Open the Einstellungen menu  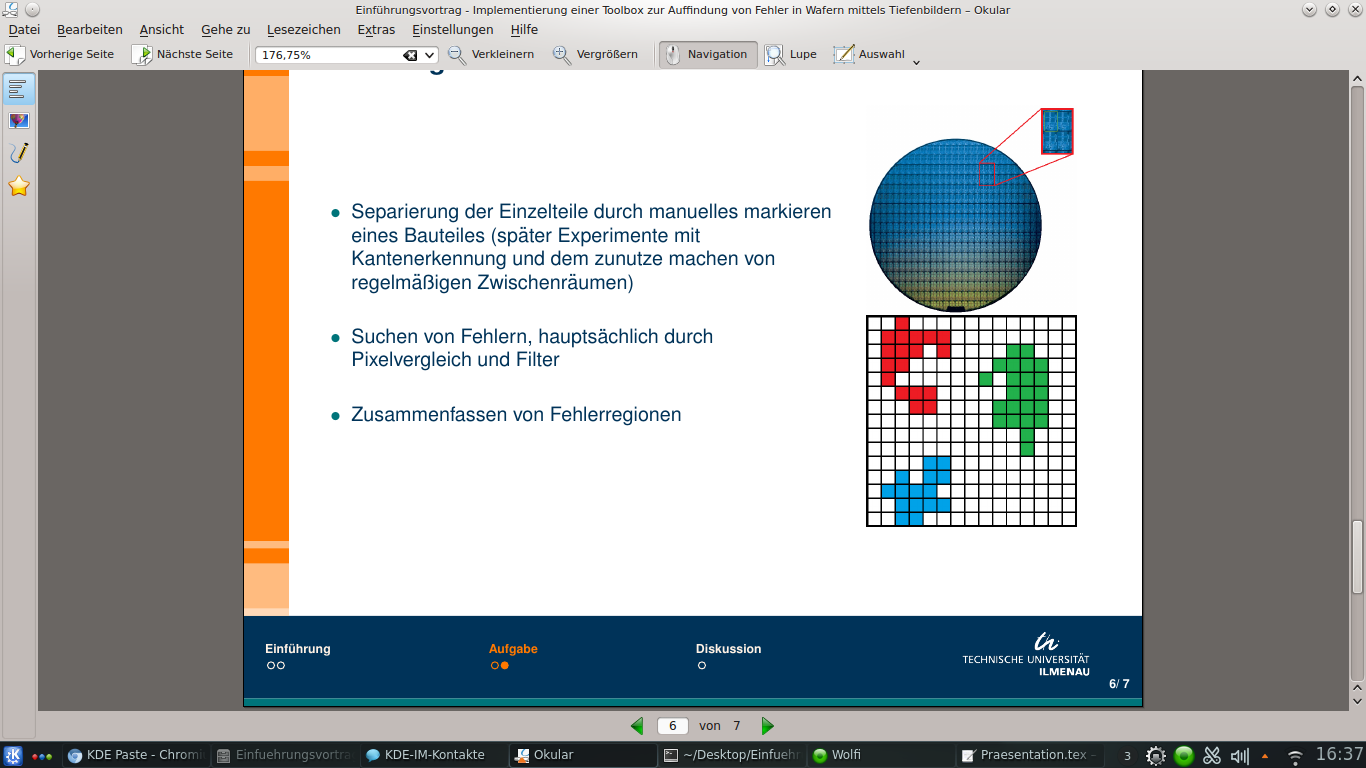click(x=453, y=30)
